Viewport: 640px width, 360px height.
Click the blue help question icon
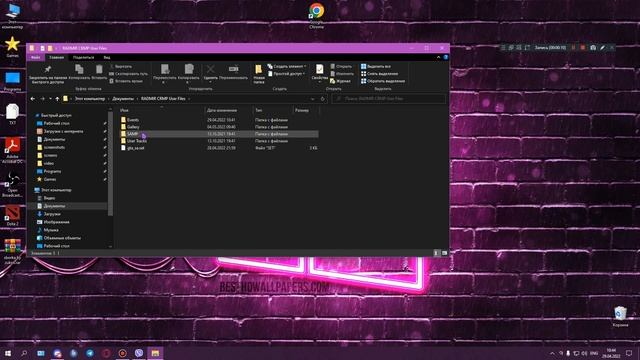pos(445,57)
